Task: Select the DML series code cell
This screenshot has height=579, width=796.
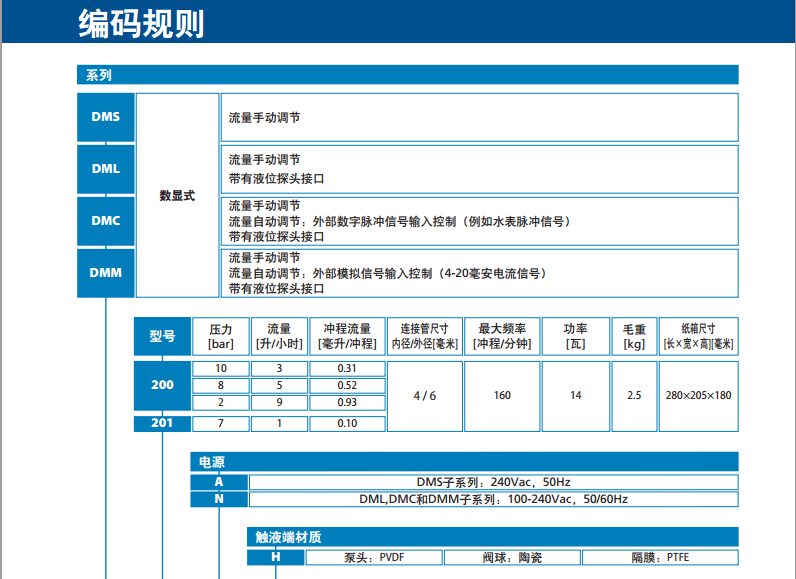Action: 105,169
